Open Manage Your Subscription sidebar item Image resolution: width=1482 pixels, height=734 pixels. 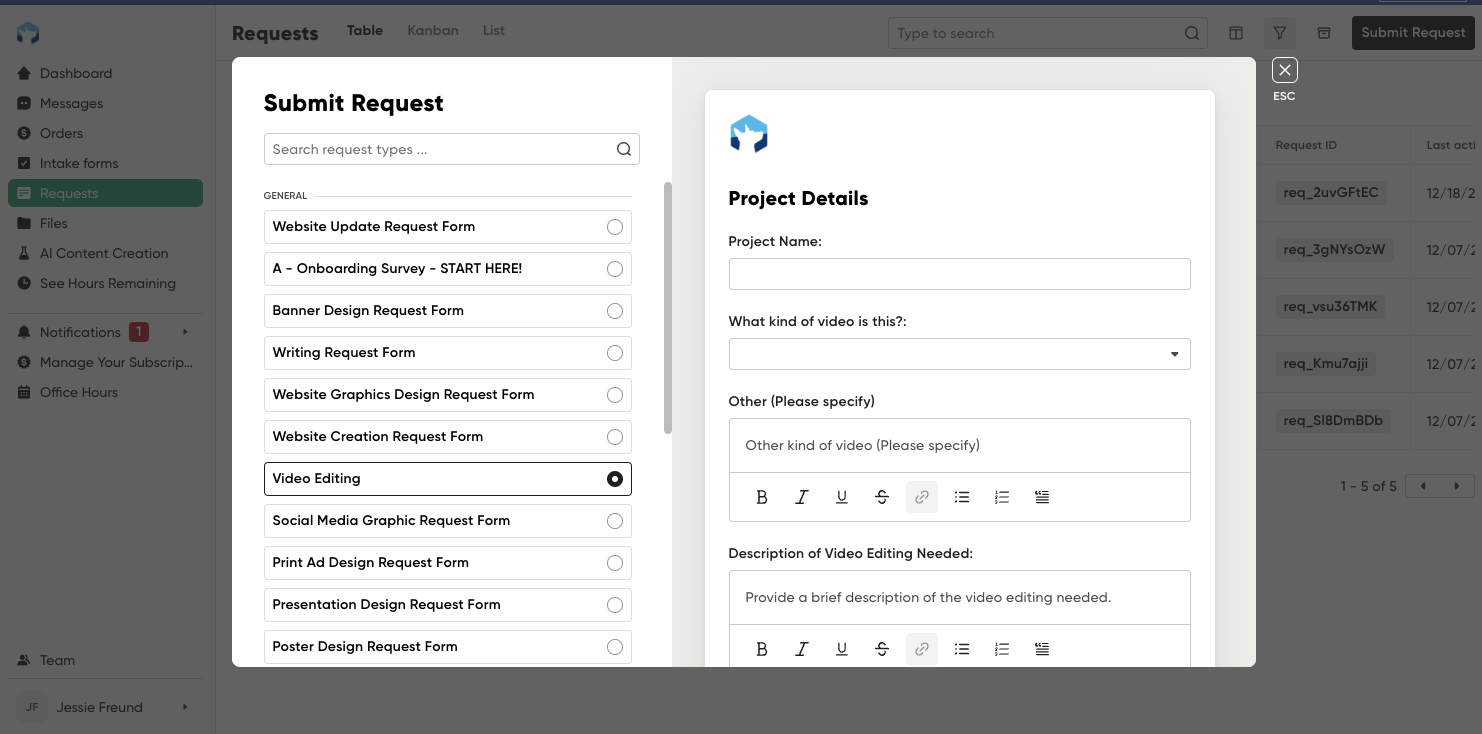point(105,362)
